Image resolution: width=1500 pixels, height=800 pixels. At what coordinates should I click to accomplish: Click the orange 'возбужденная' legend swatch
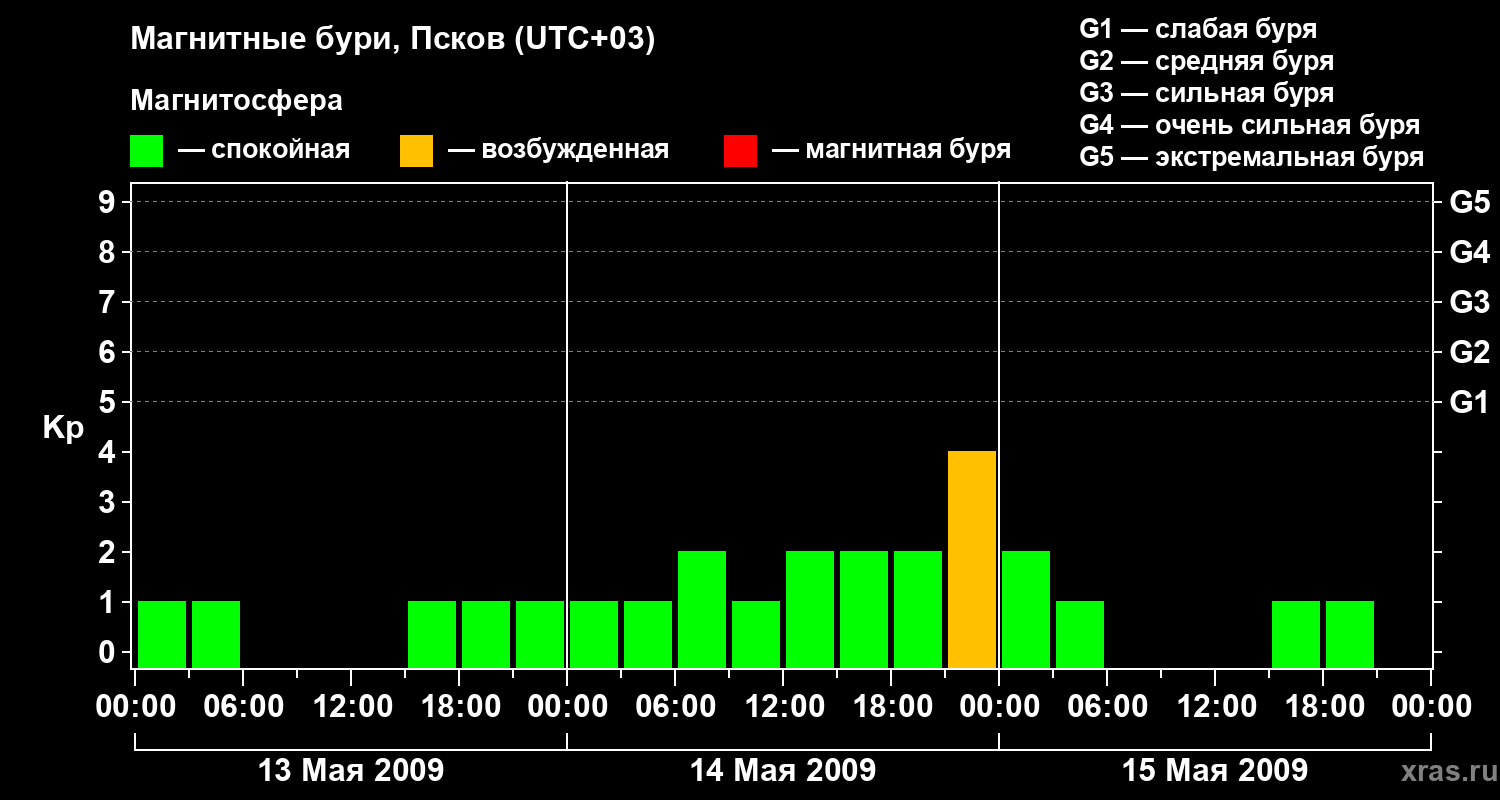(x=416, y=151)
